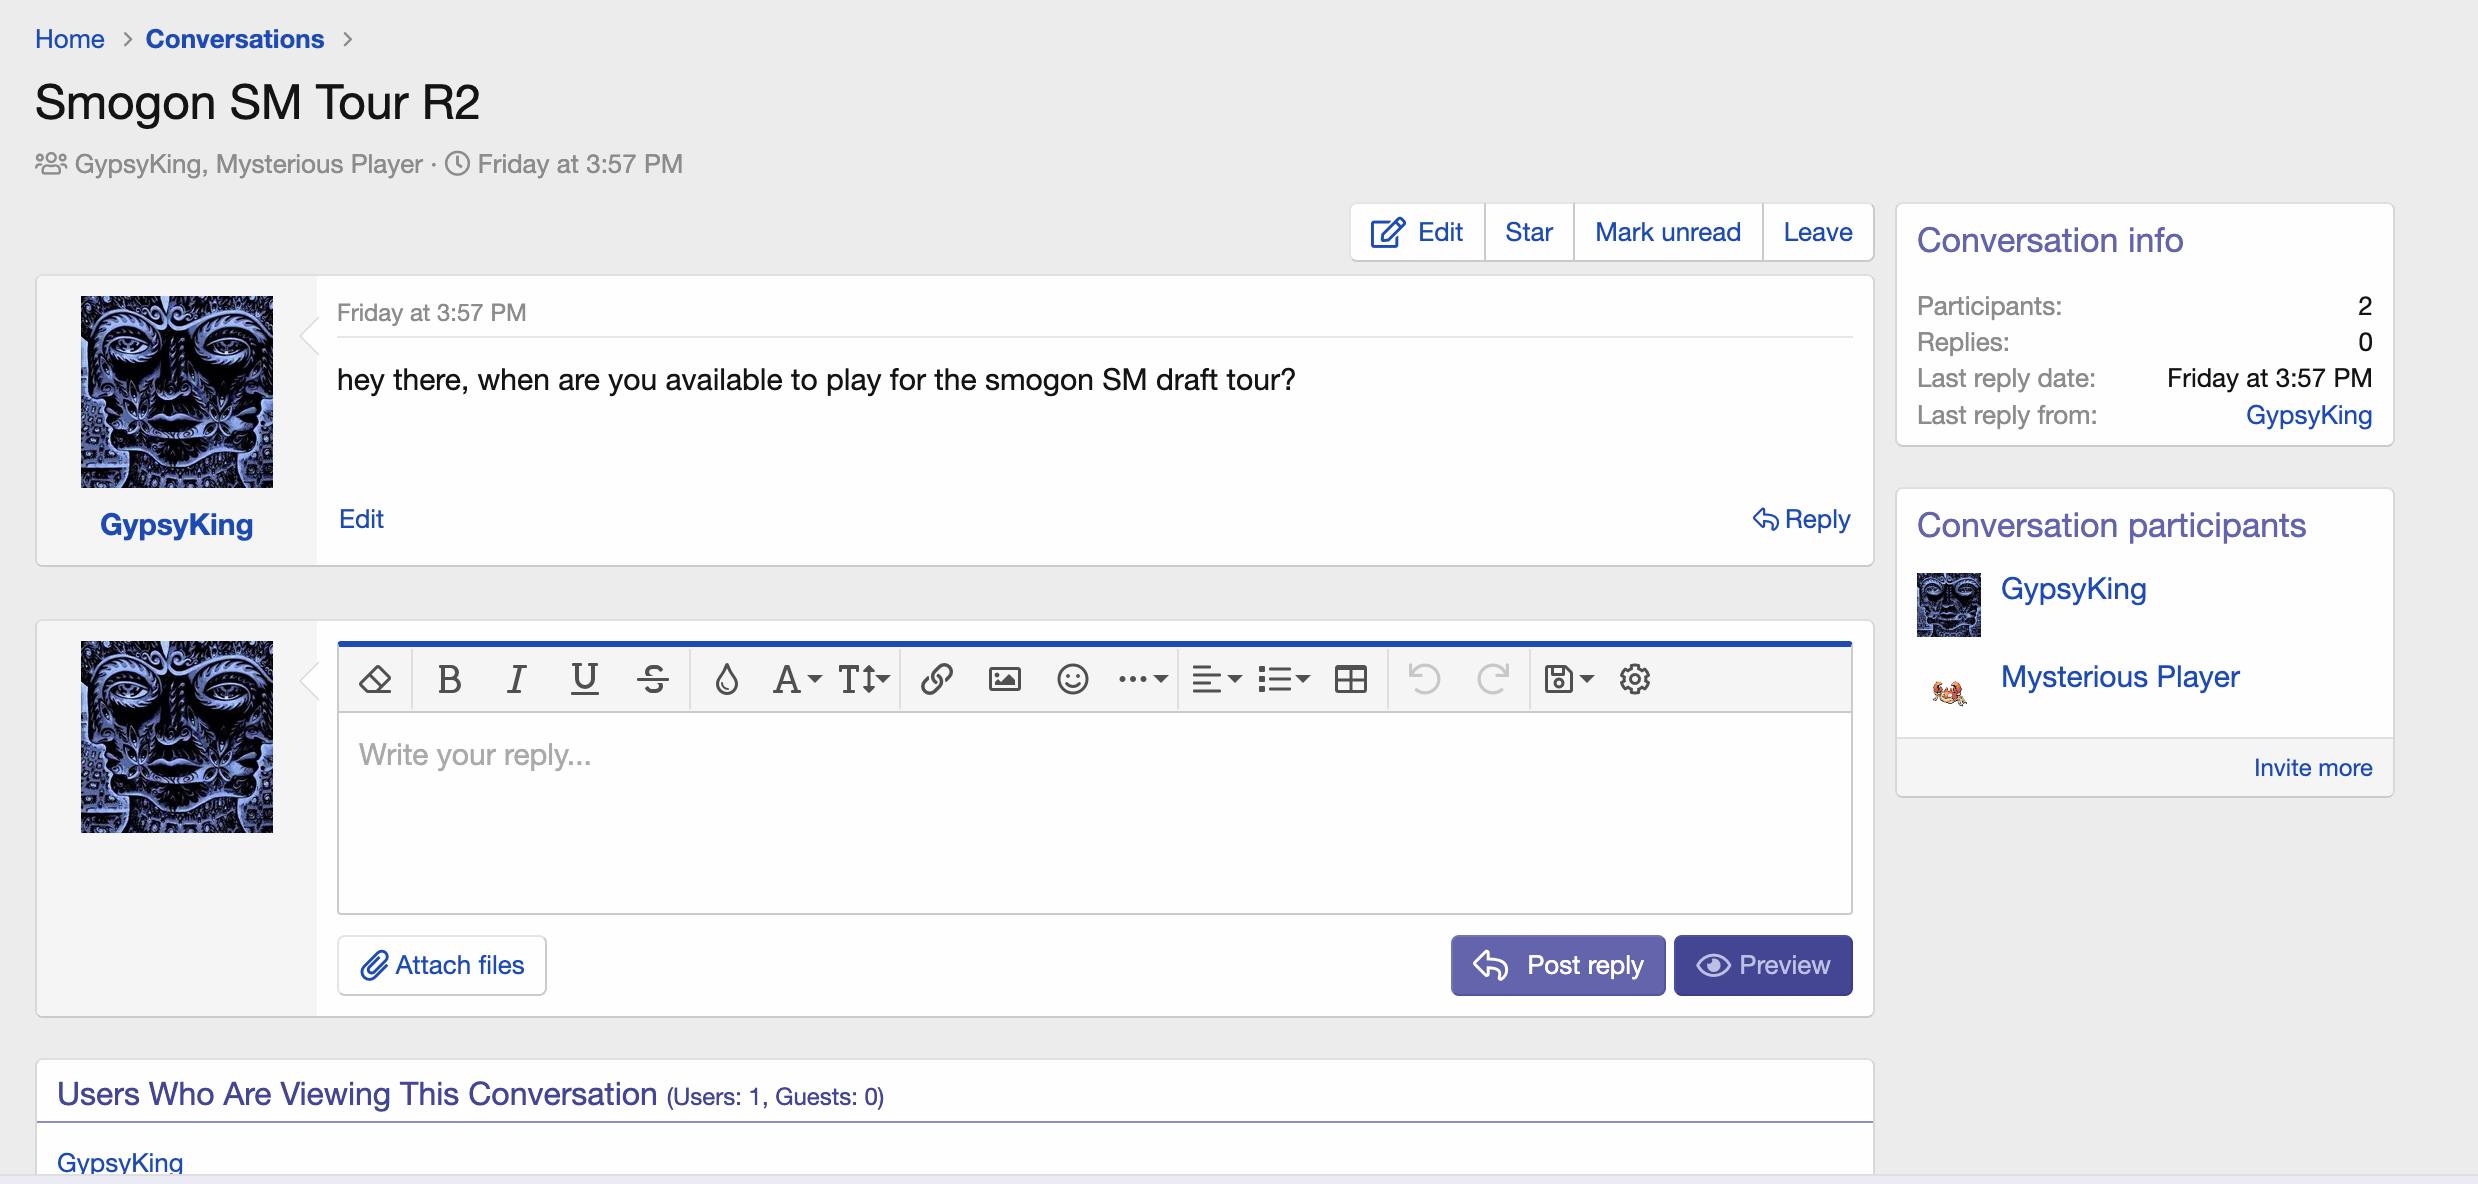This screenshot has width=2478, height=1184.
Task: Open the font family dropdown
Action: pos(796,680)
